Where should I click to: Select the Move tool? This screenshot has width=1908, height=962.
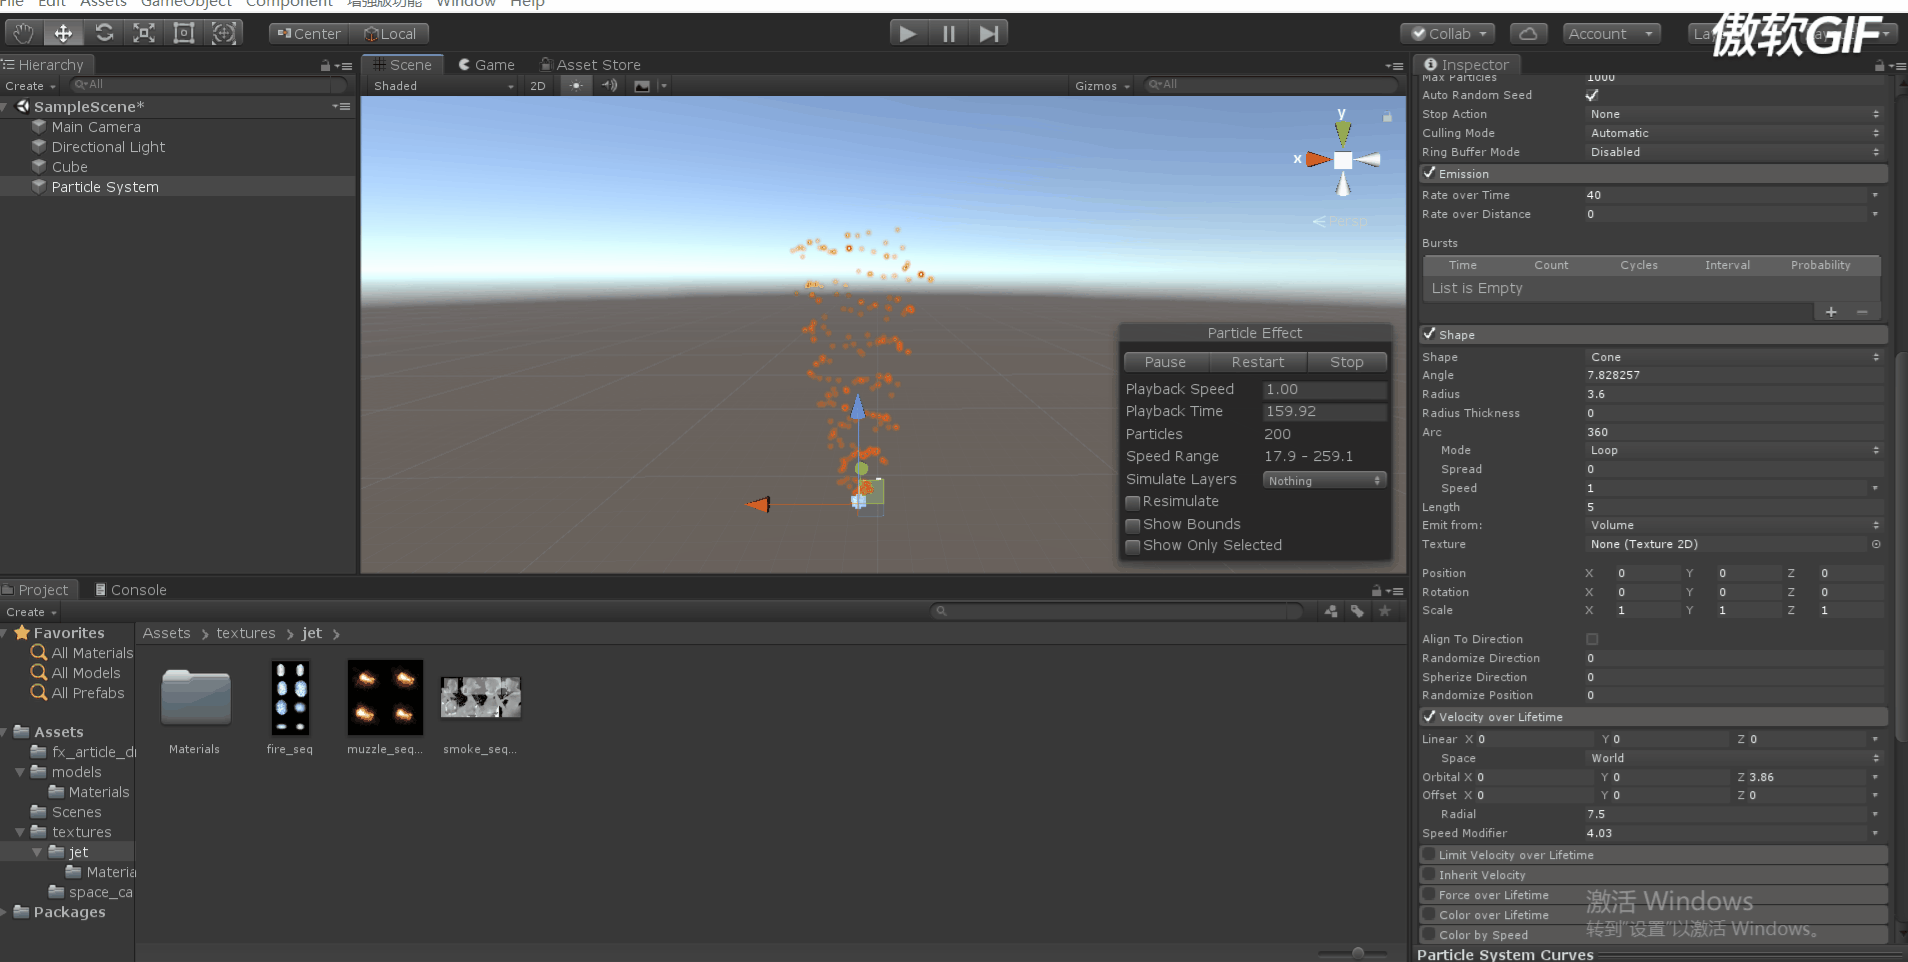click(x=63, y=33)
